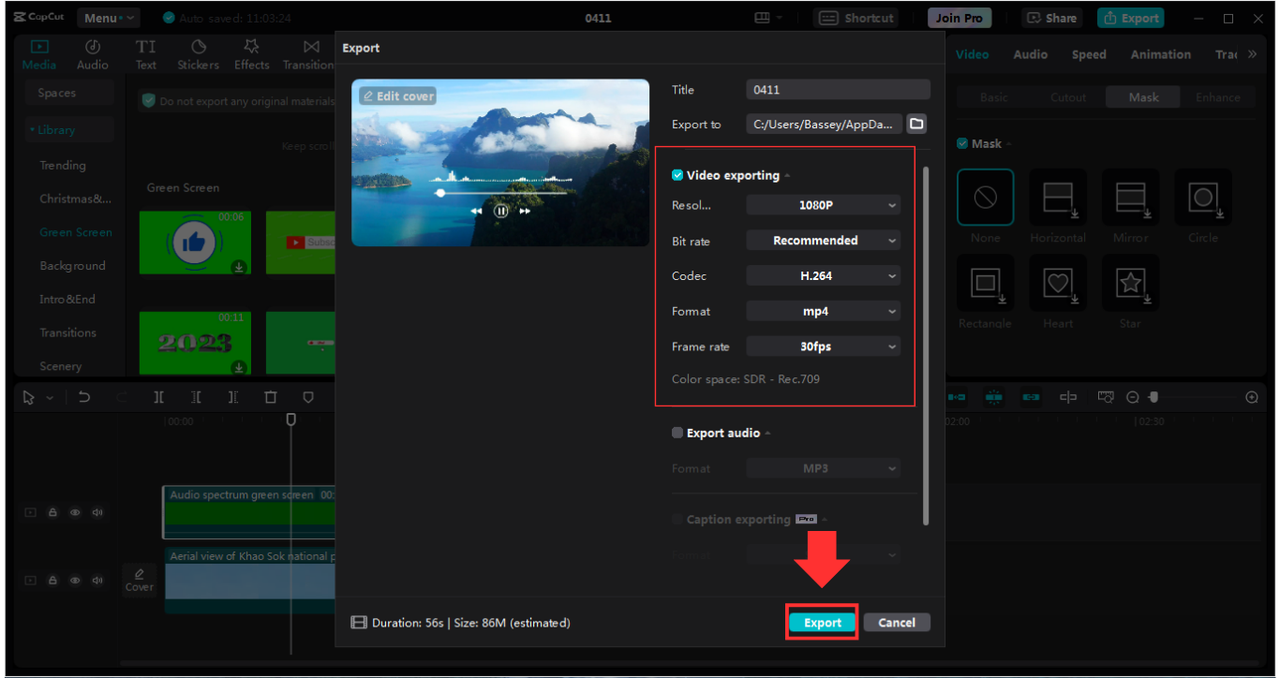
Task: Delete selected clip with trash icon
Action: click(270, 397)
